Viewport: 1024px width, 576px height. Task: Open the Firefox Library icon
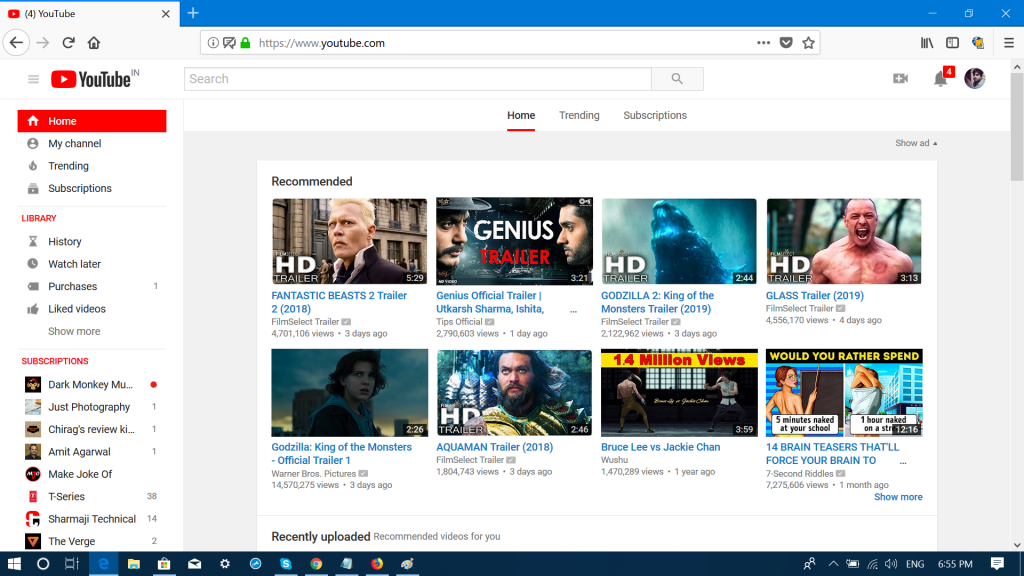927,43
